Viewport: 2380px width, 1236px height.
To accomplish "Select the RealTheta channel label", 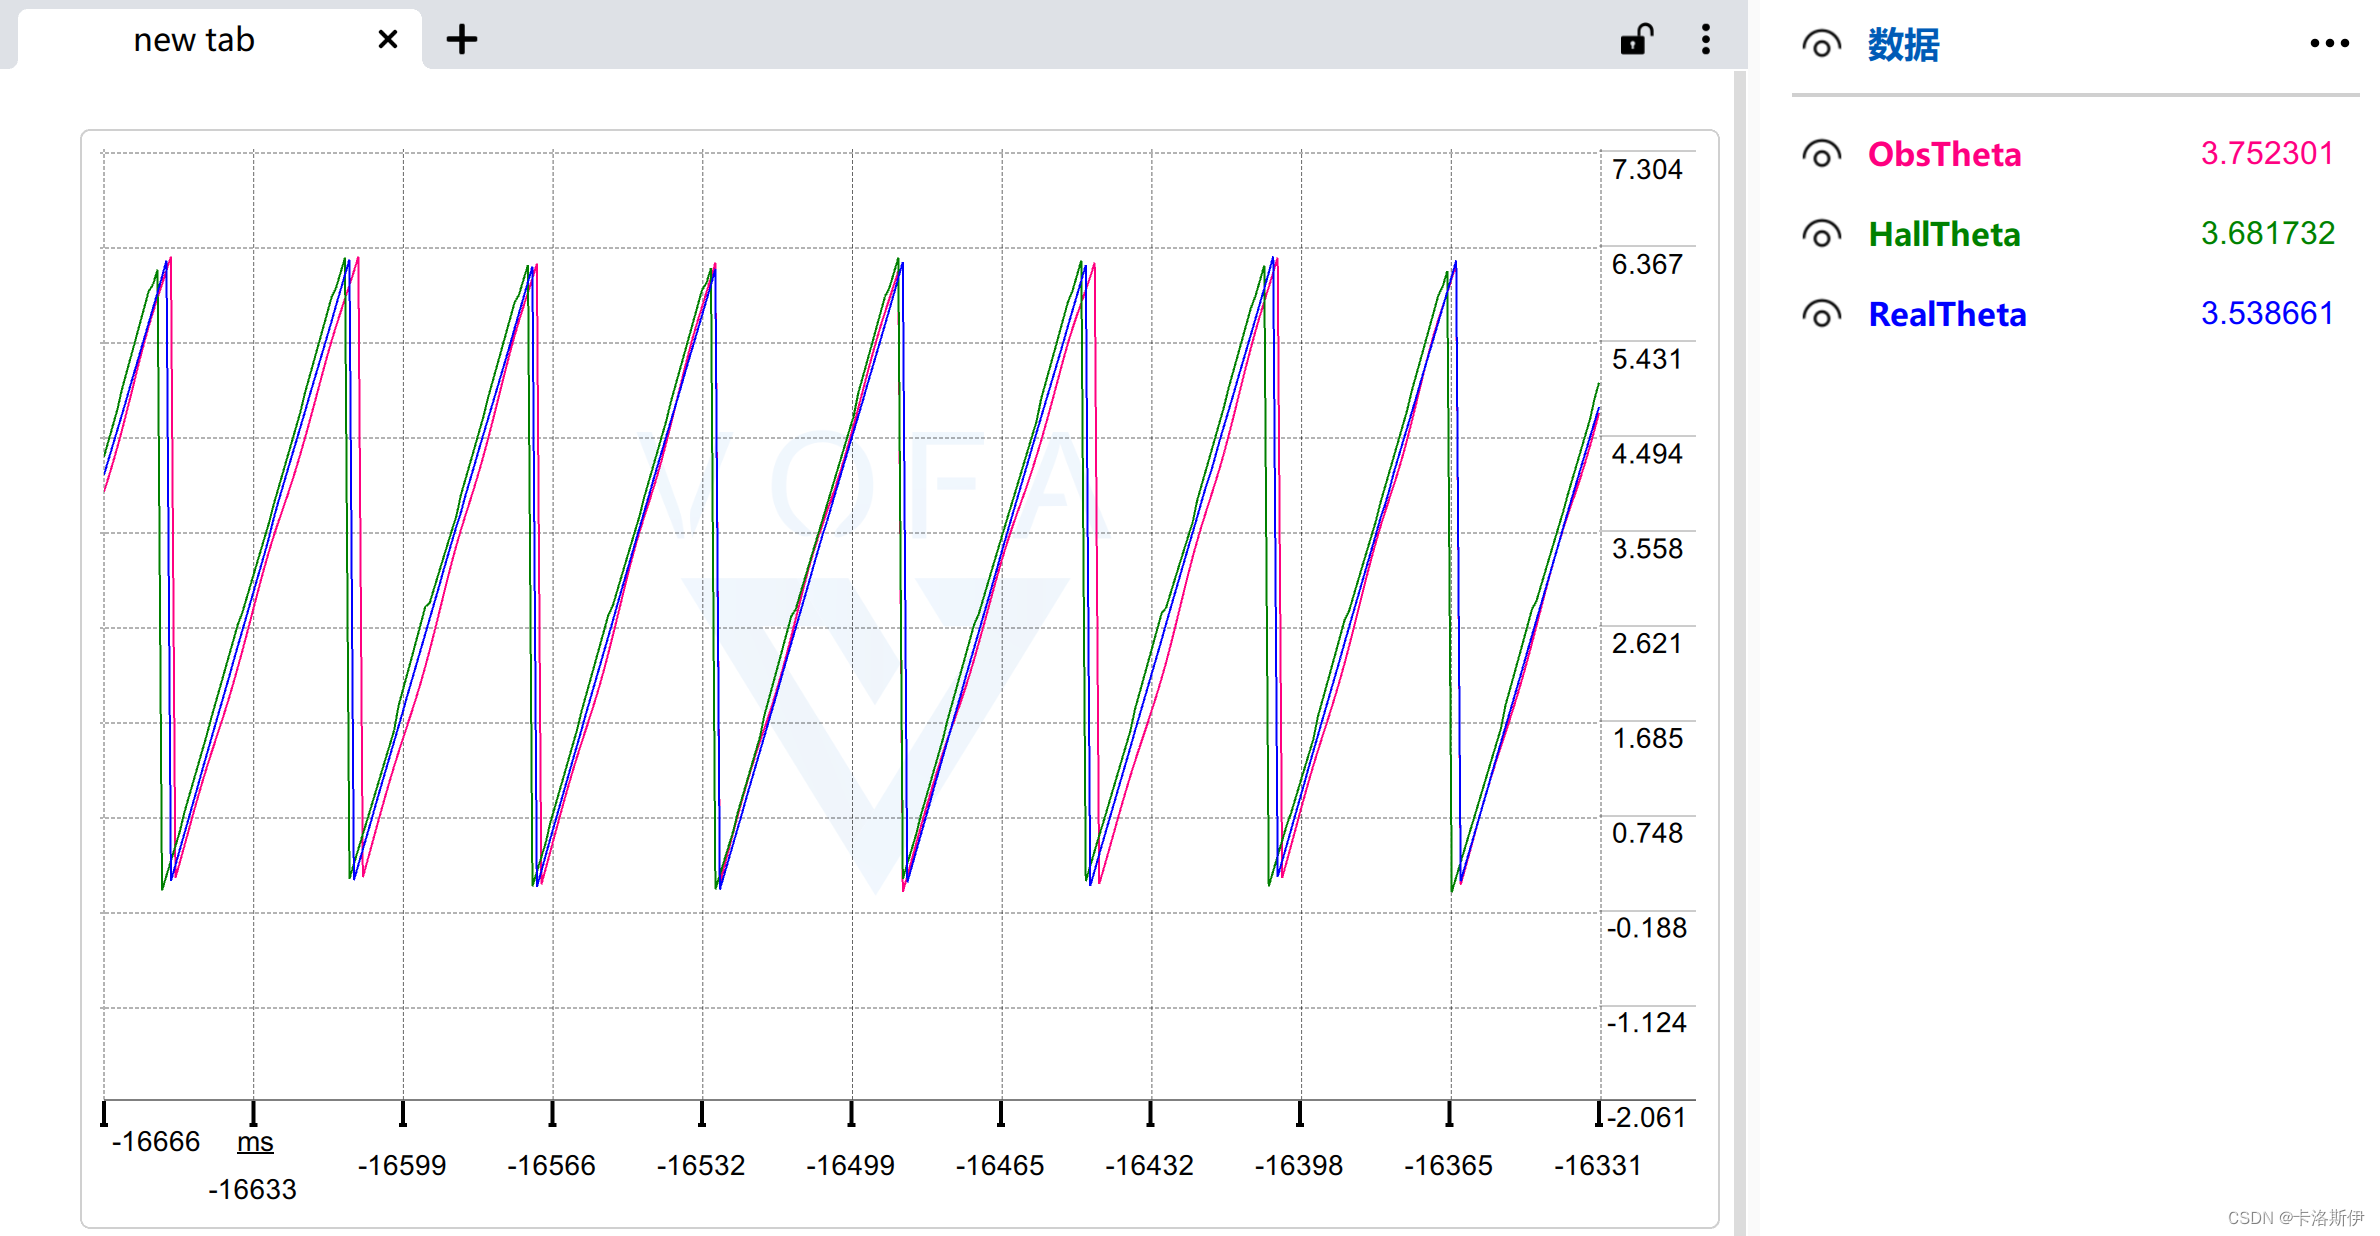I will coord(1947,315).
